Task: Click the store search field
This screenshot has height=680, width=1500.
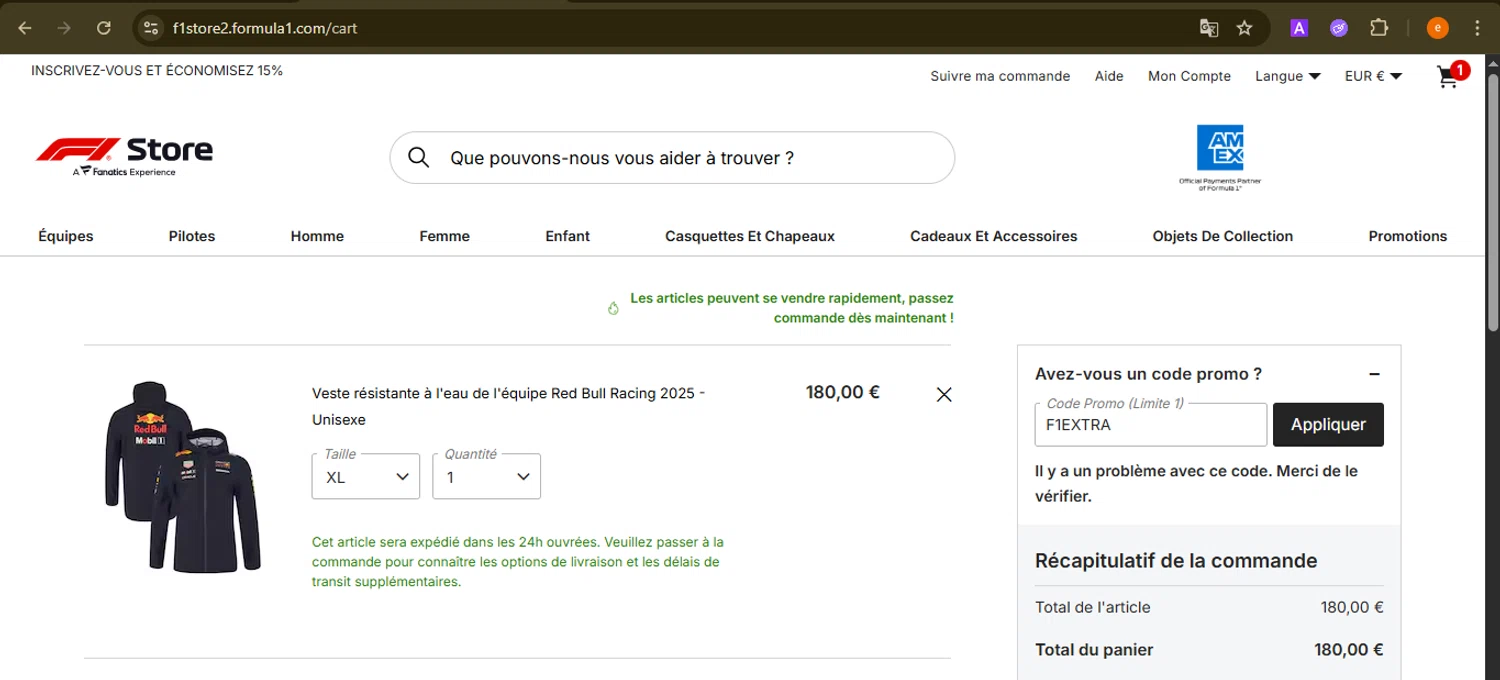Action: [672, 158]
